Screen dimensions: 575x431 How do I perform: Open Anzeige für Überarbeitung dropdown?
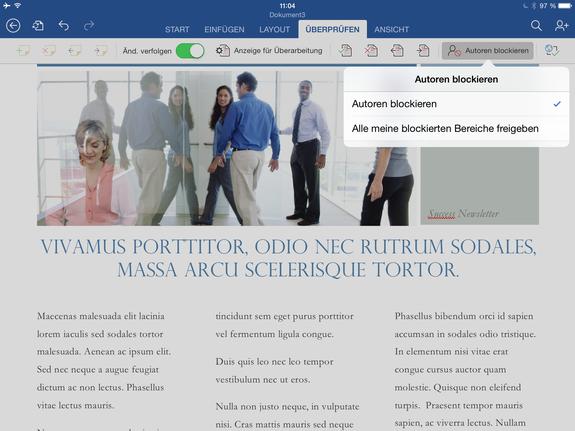pos(269,51)
